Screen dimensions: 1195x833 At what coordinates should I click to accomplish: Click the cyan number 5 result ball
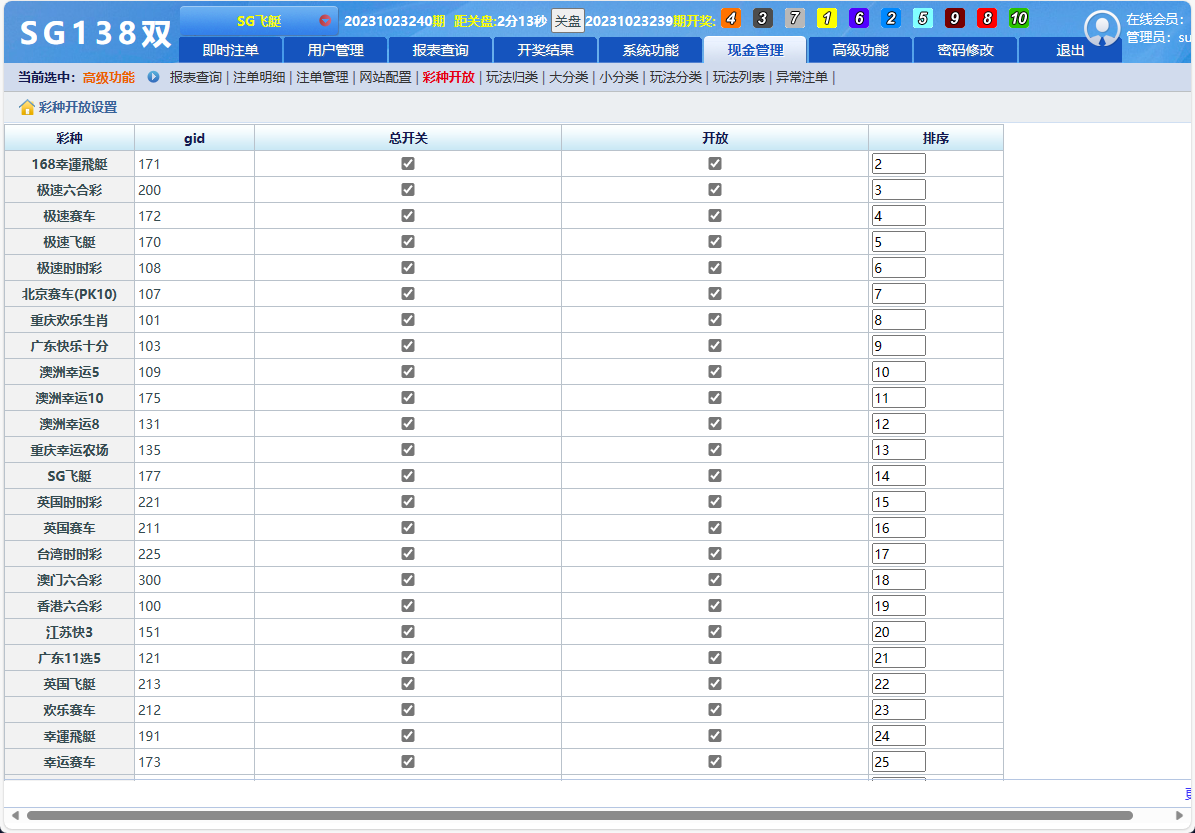(x=923, y=18)
